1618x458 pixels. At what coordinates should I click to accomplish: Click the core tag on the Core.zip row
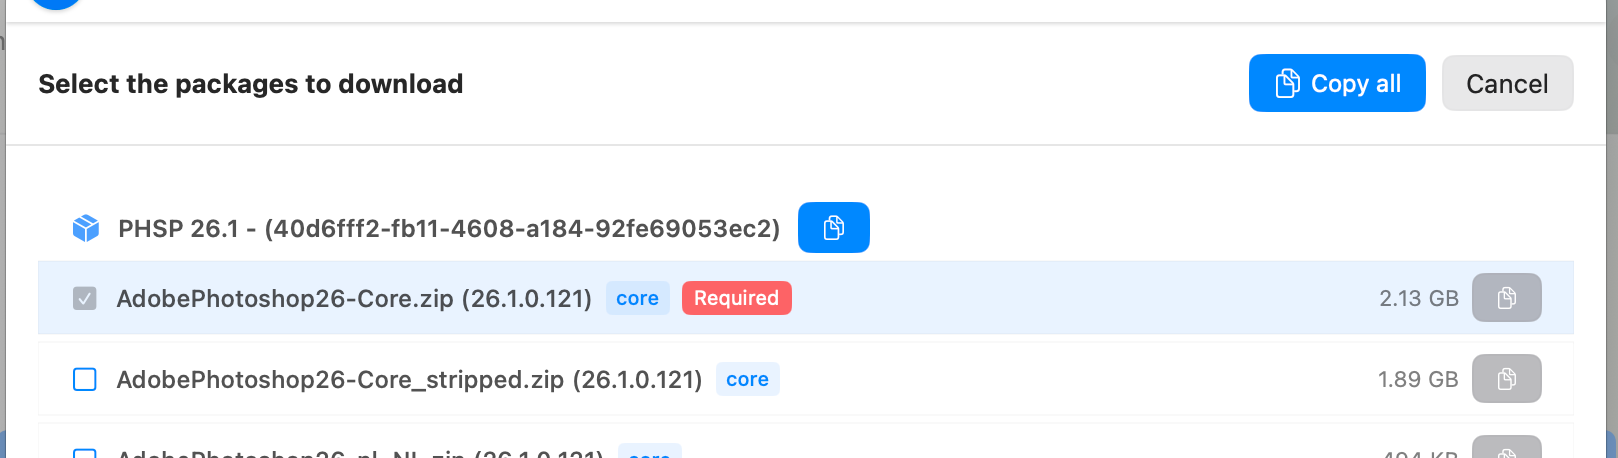(x=637, y=298)
